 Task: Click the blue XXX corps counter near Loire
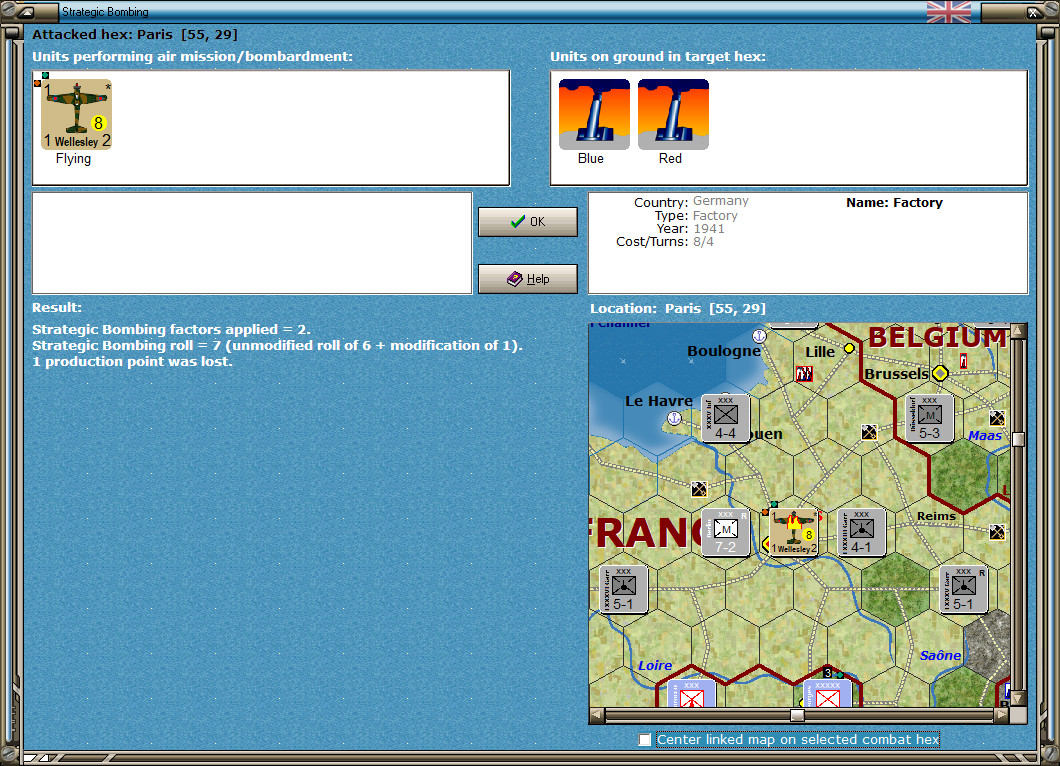[x=692, y=694]
